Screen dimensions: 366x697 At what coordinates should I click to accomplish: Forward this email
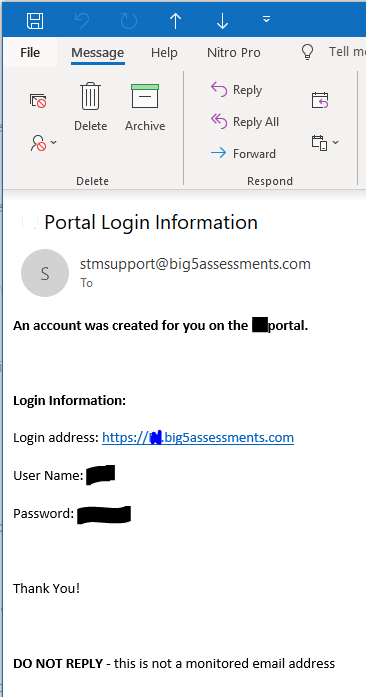[243, 154]
